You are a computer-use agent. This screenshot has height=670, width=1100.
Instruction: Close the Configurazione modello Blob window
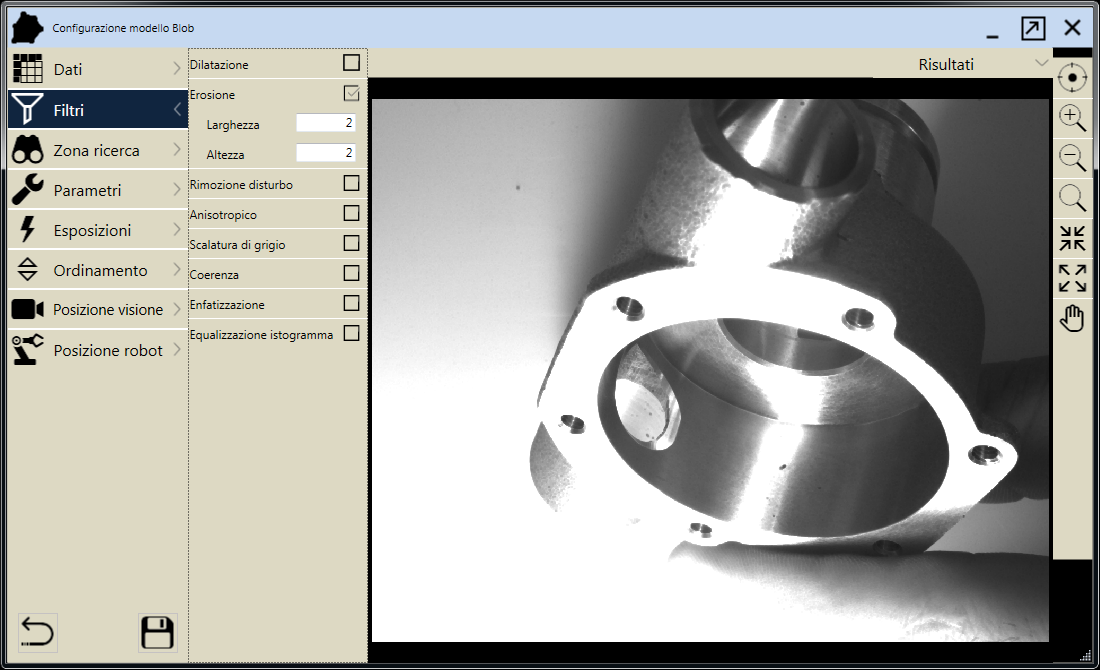pyautogui.click(x=1072, y=28)
